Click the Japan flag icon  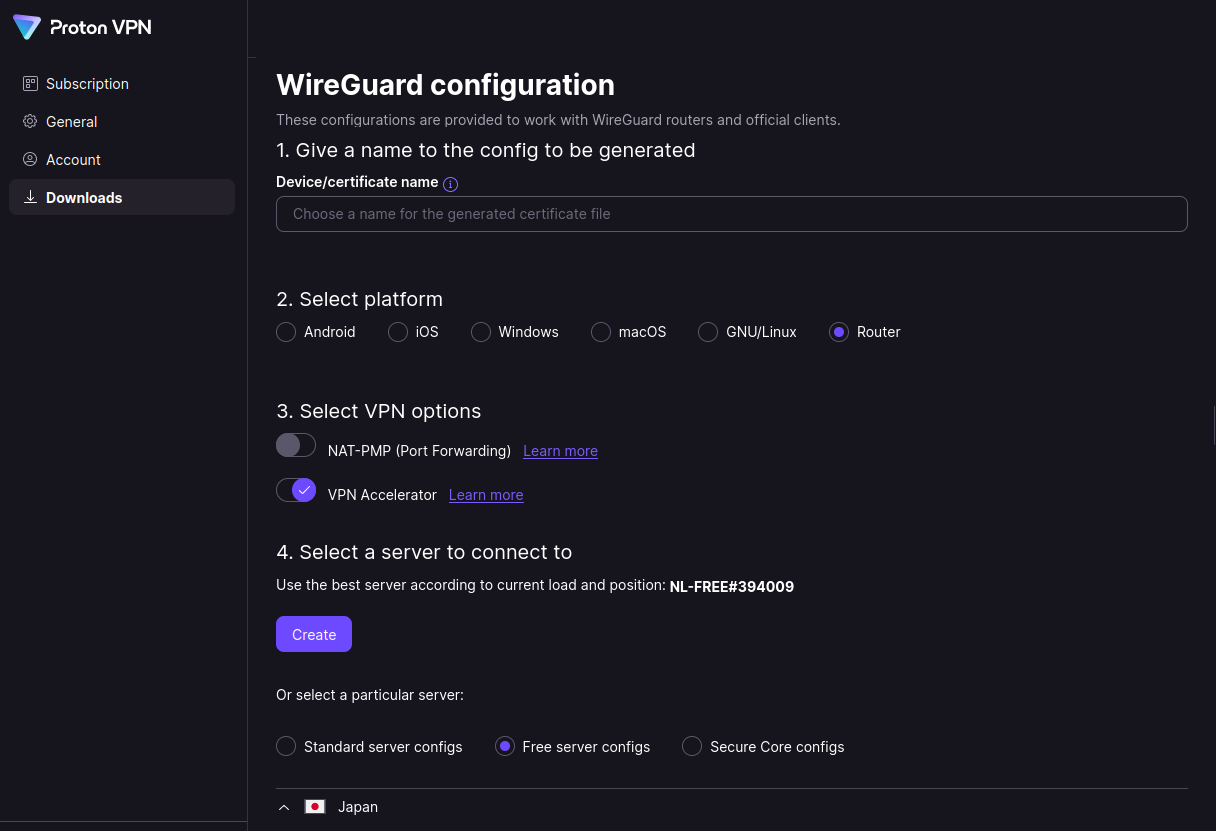(315, 807)
